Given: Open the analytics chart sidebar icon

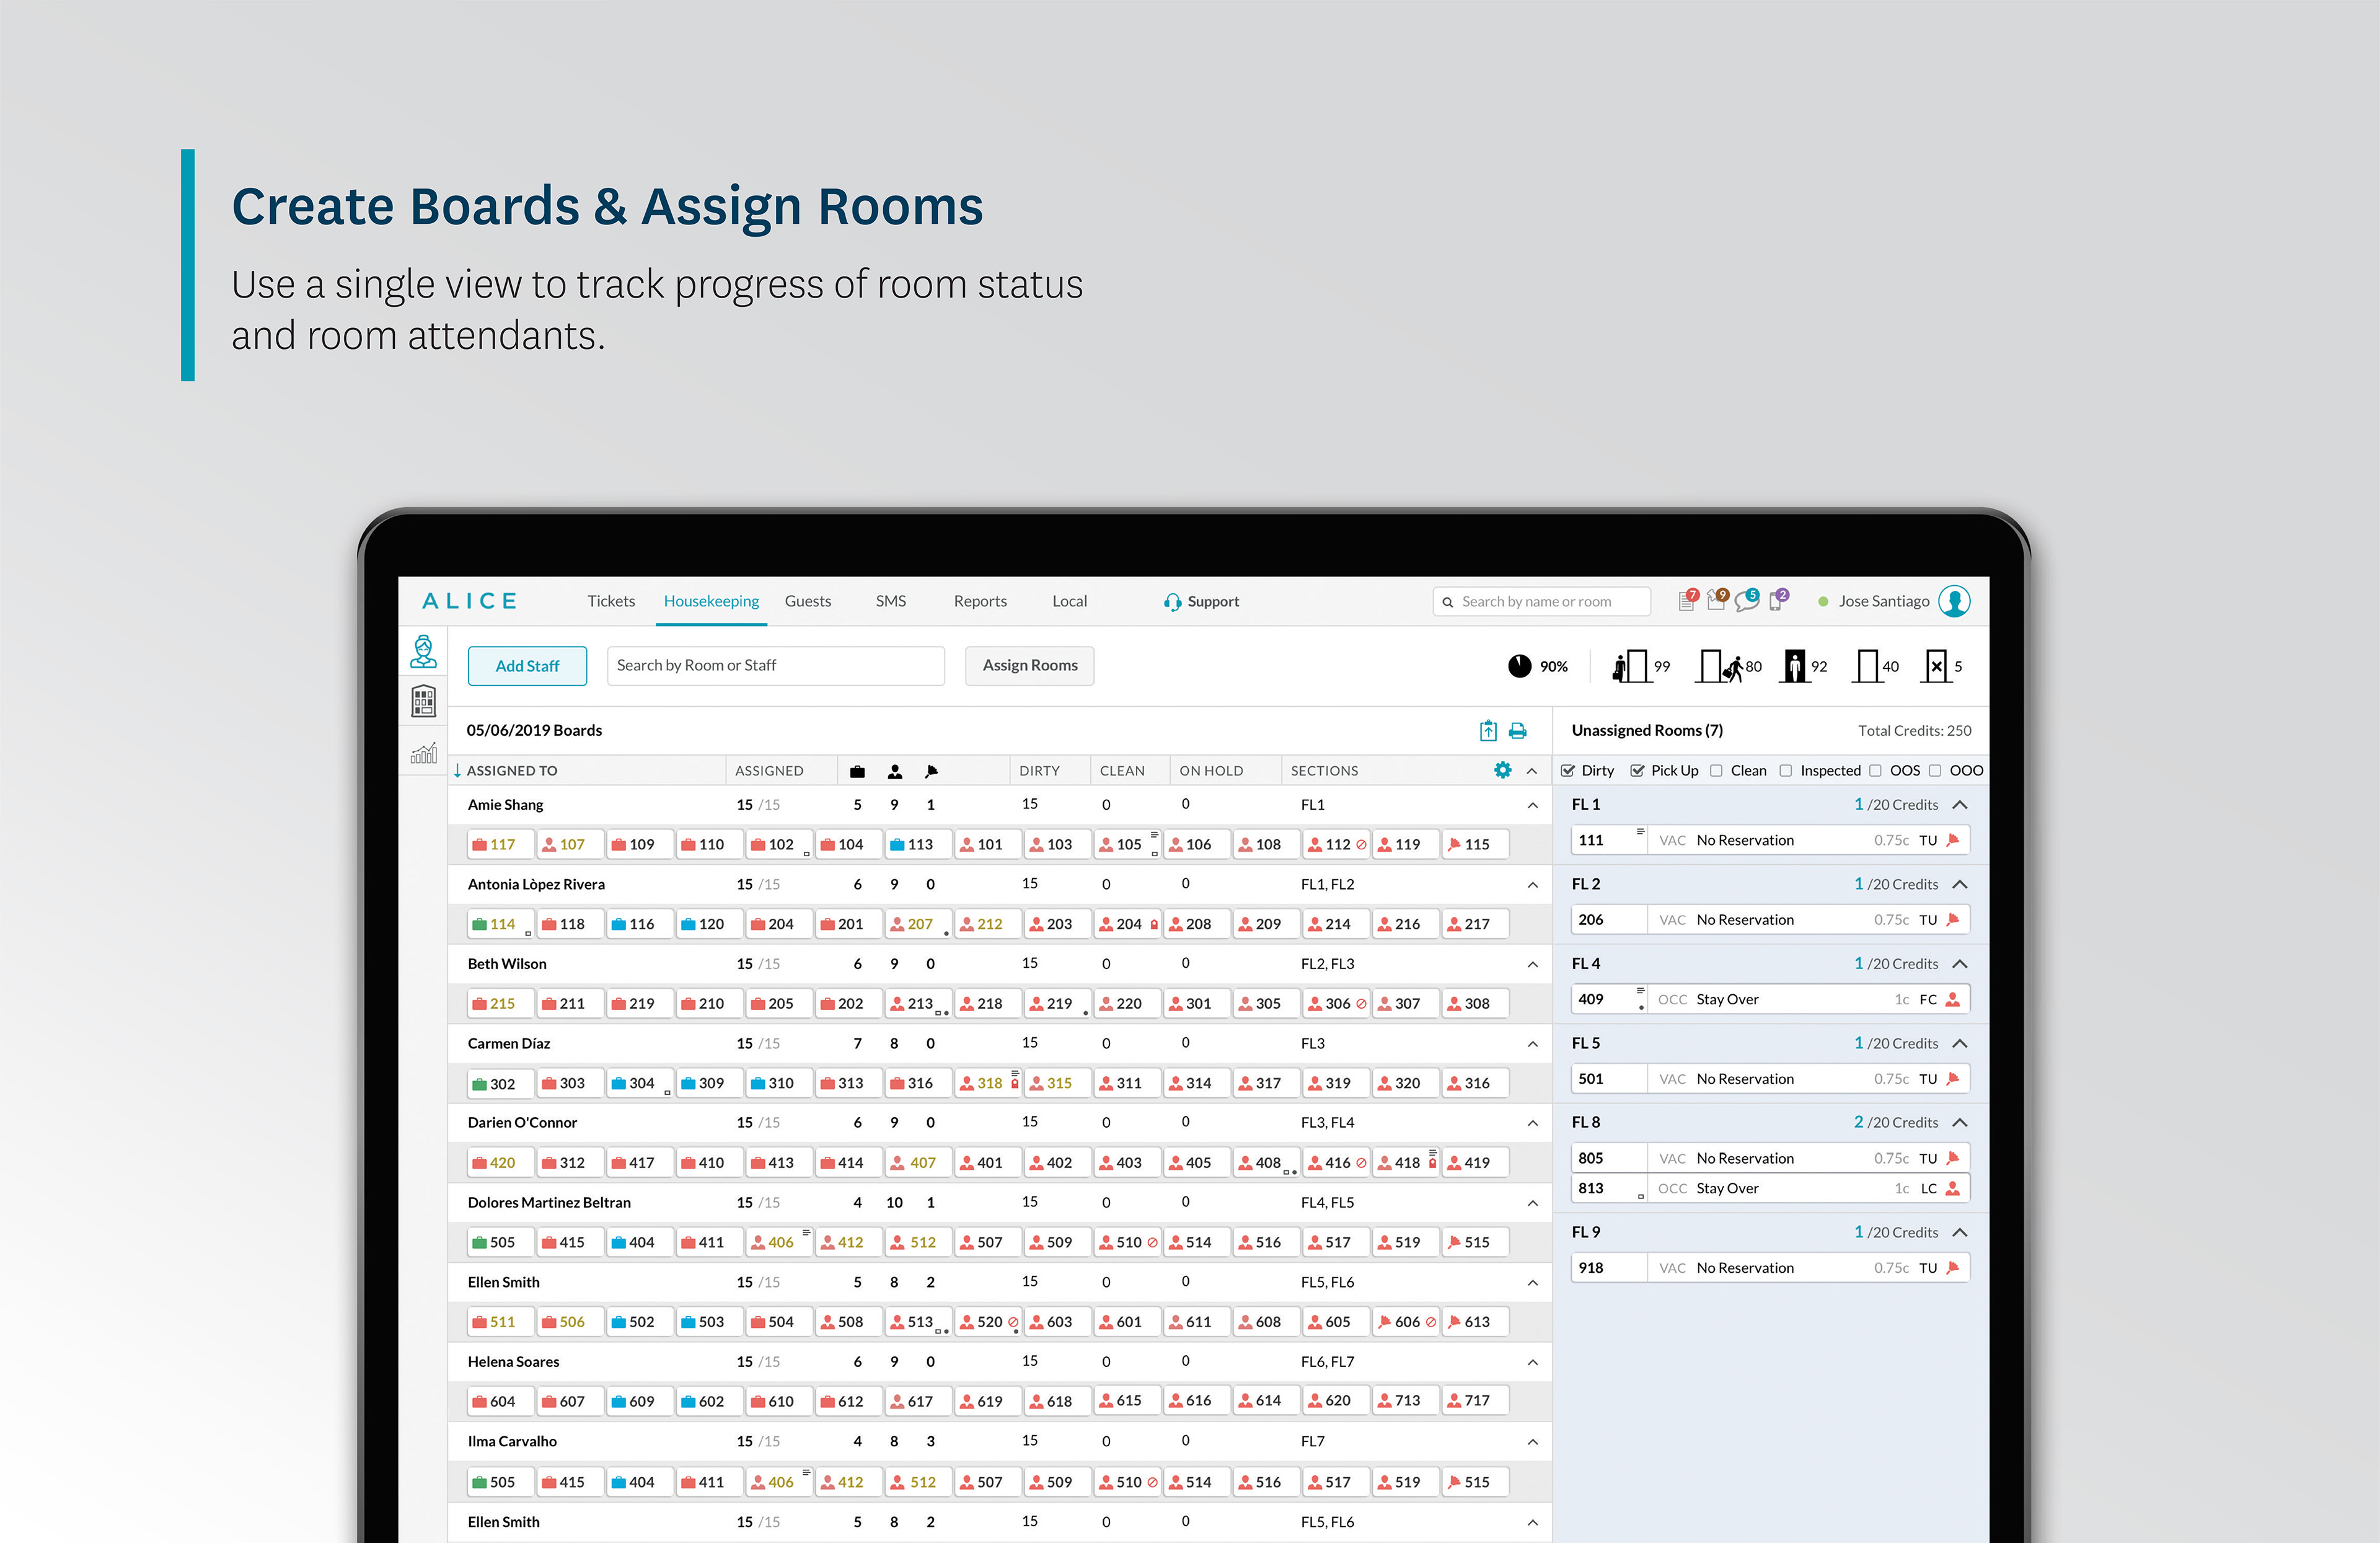Looking at the screenshot, I should click(x=423, y=753).
